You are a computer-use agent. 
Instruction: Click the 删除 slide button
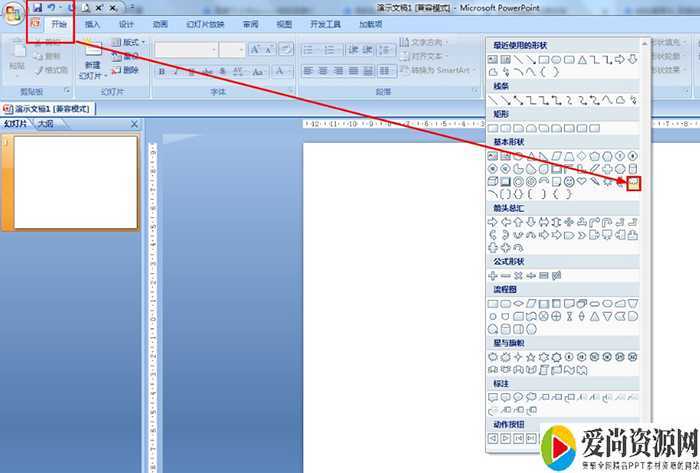(x=126, y=70)
